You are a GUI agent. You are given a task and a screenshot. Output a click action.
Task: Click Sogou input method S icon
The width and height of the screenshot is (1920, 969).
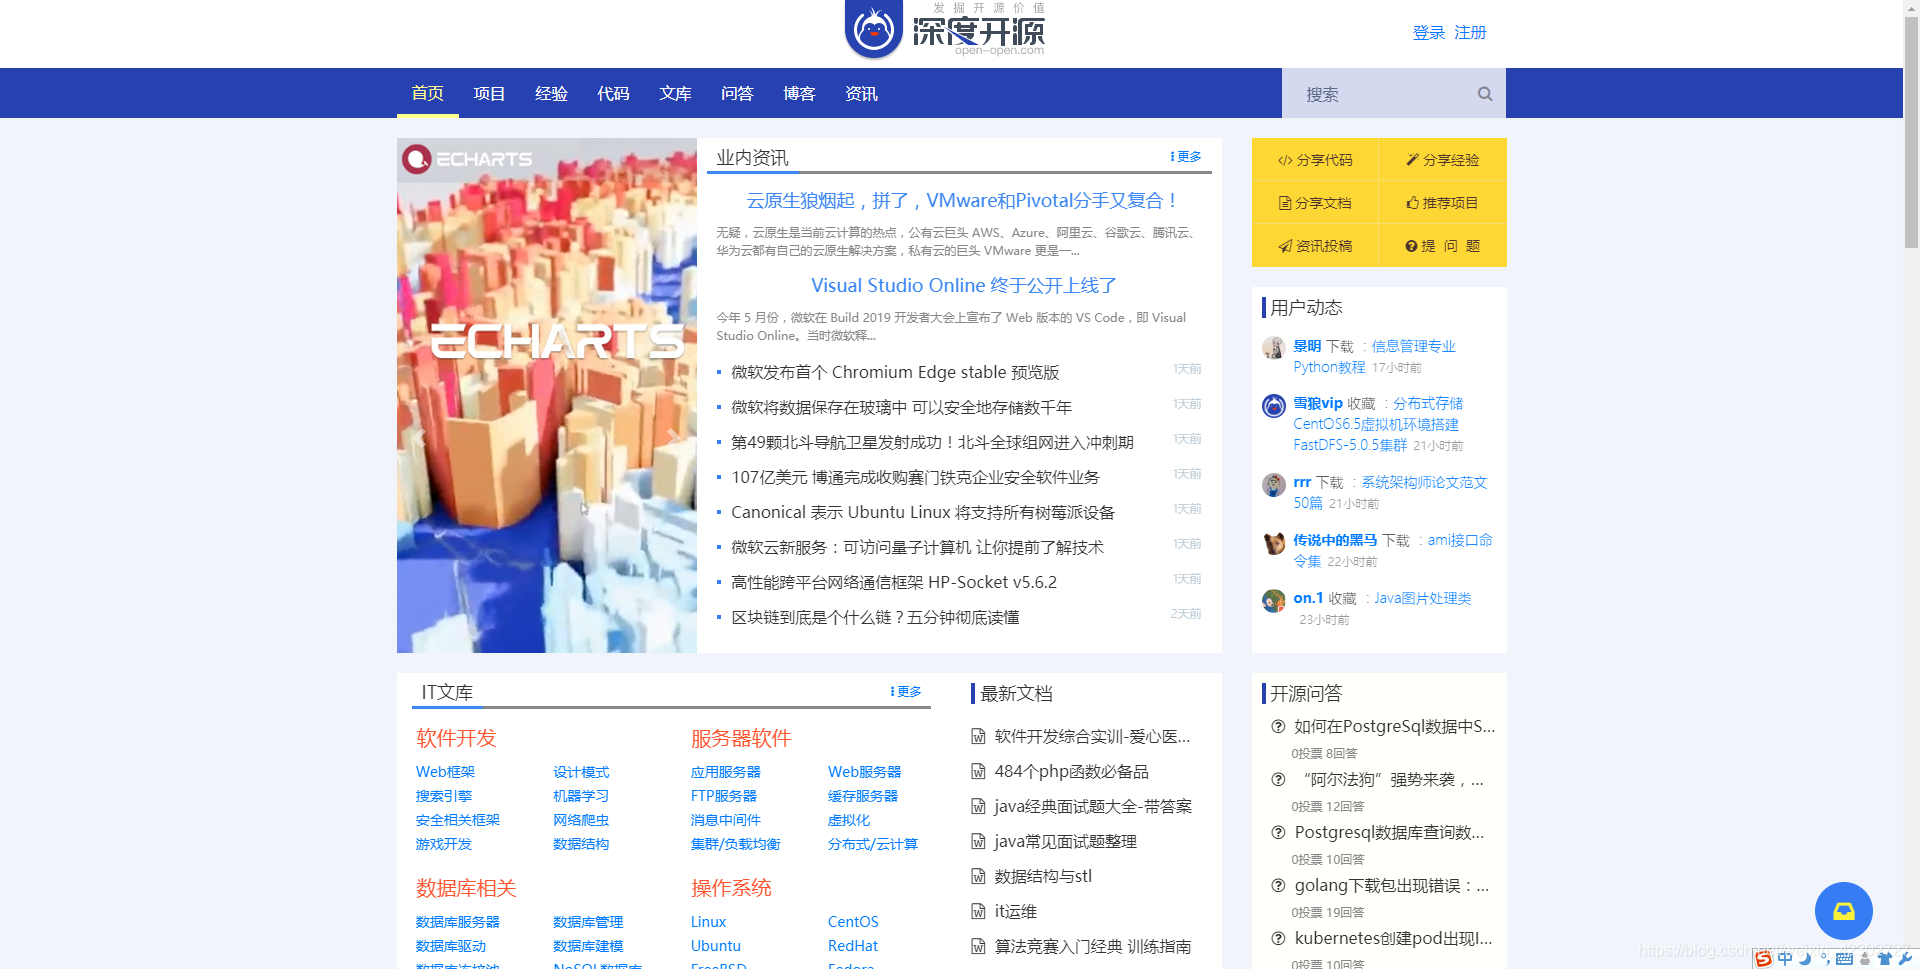pyautogui.click(x=1763, y=959)
